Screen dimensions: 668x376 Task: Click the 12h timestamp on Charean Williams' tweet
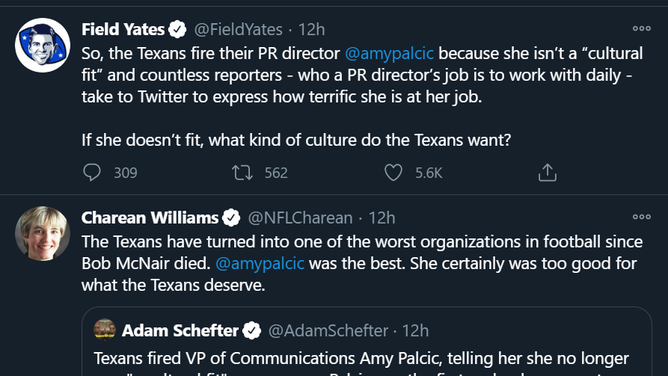(x=382, y=218)
